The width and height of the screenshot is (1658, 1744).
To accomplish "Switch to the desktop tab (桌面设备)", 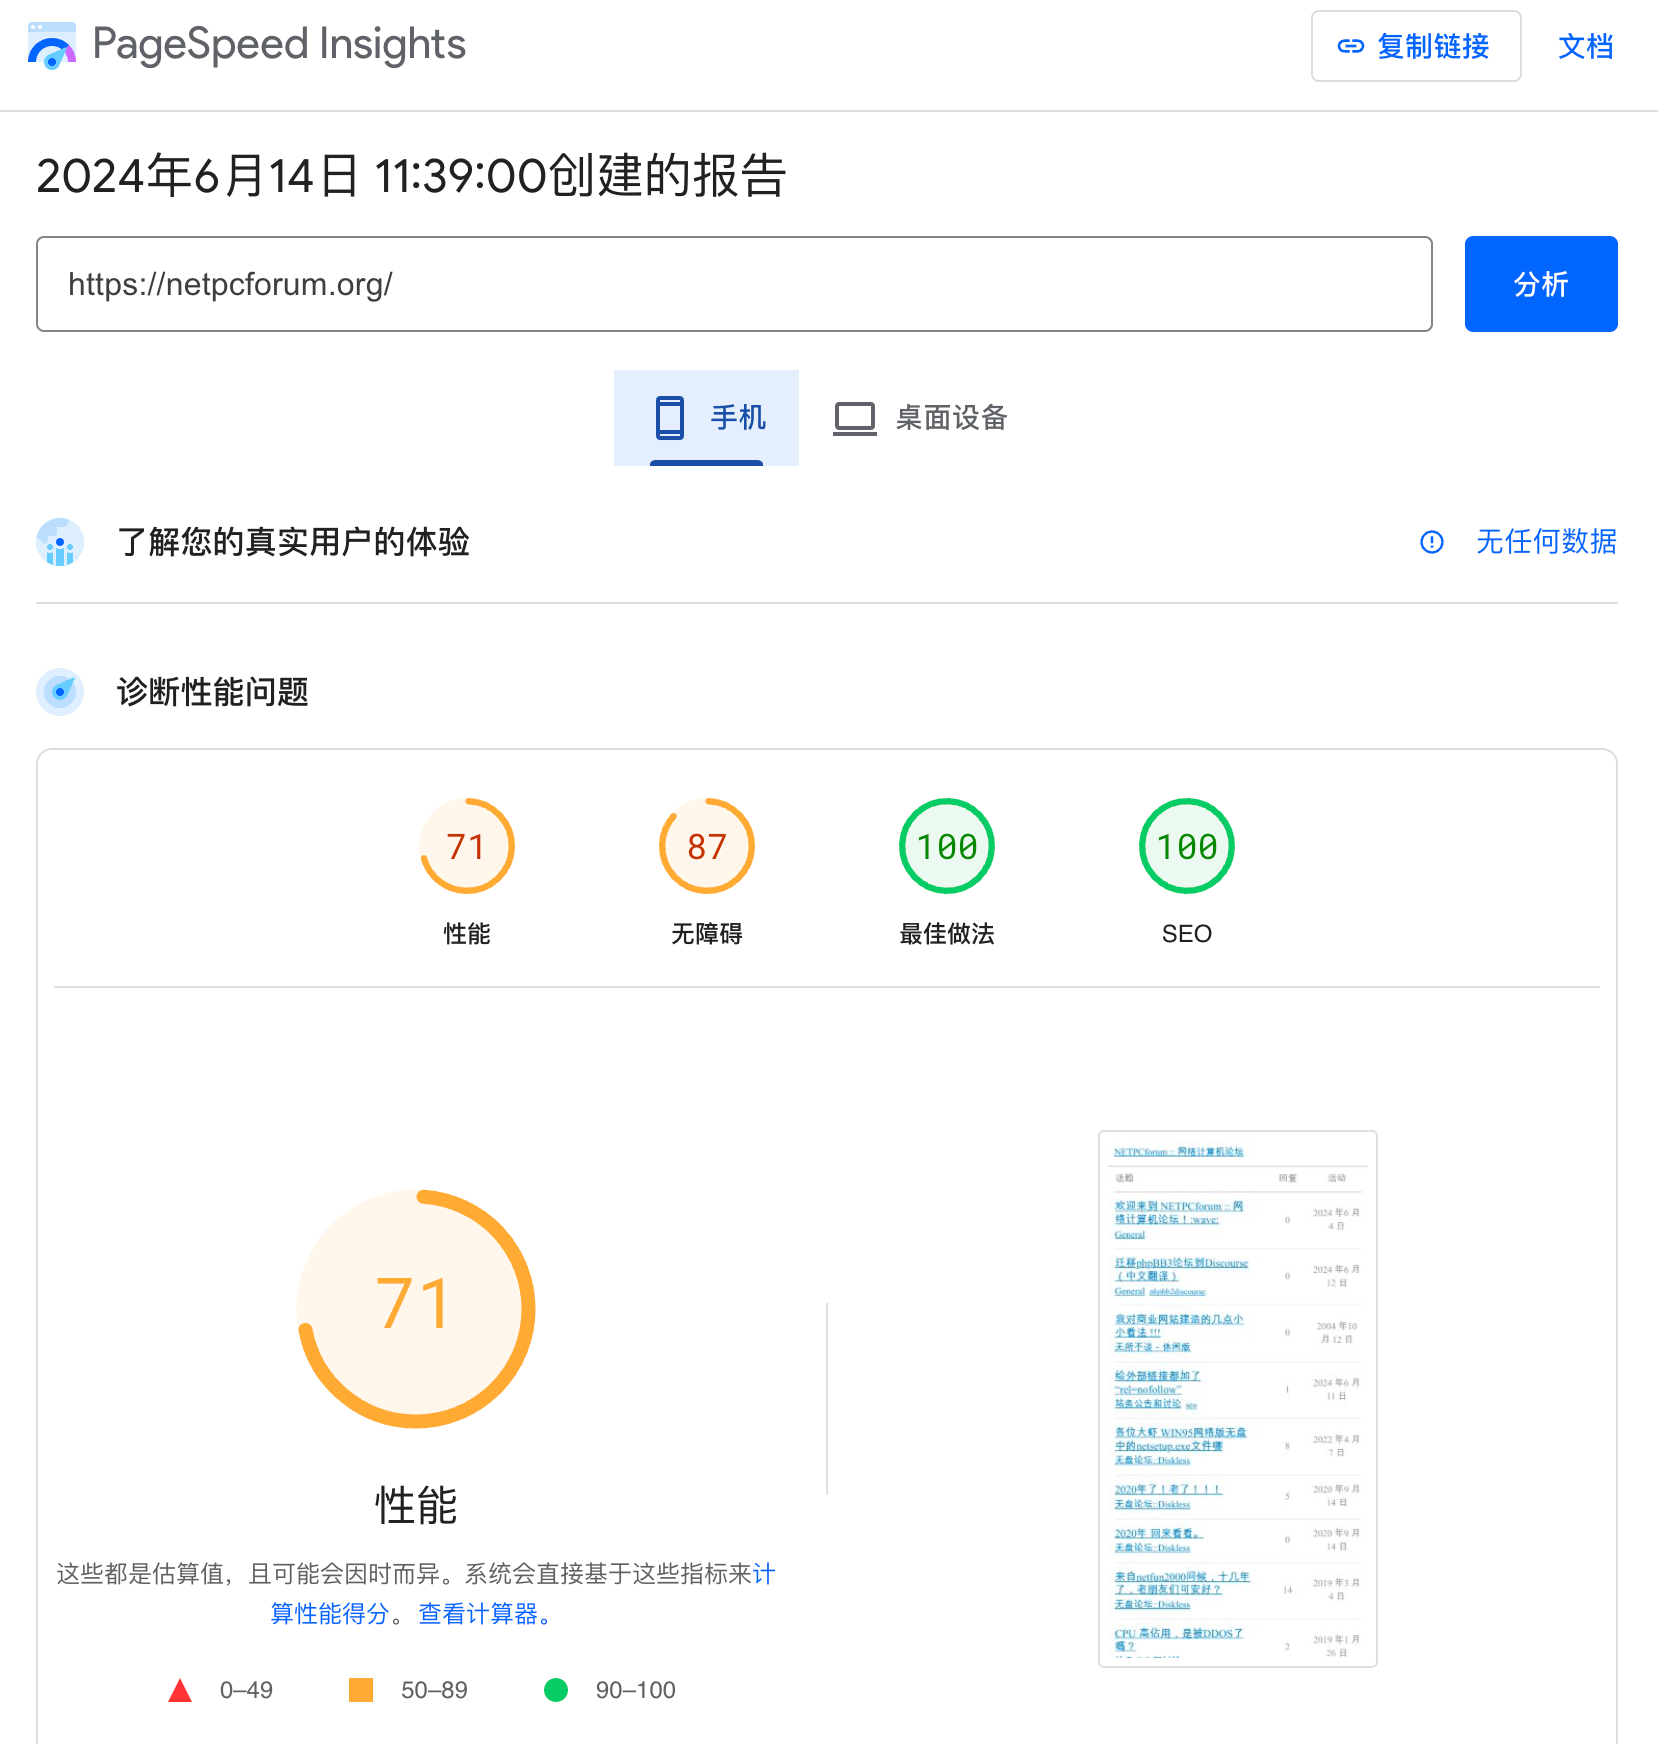I will tap(920, 418).
